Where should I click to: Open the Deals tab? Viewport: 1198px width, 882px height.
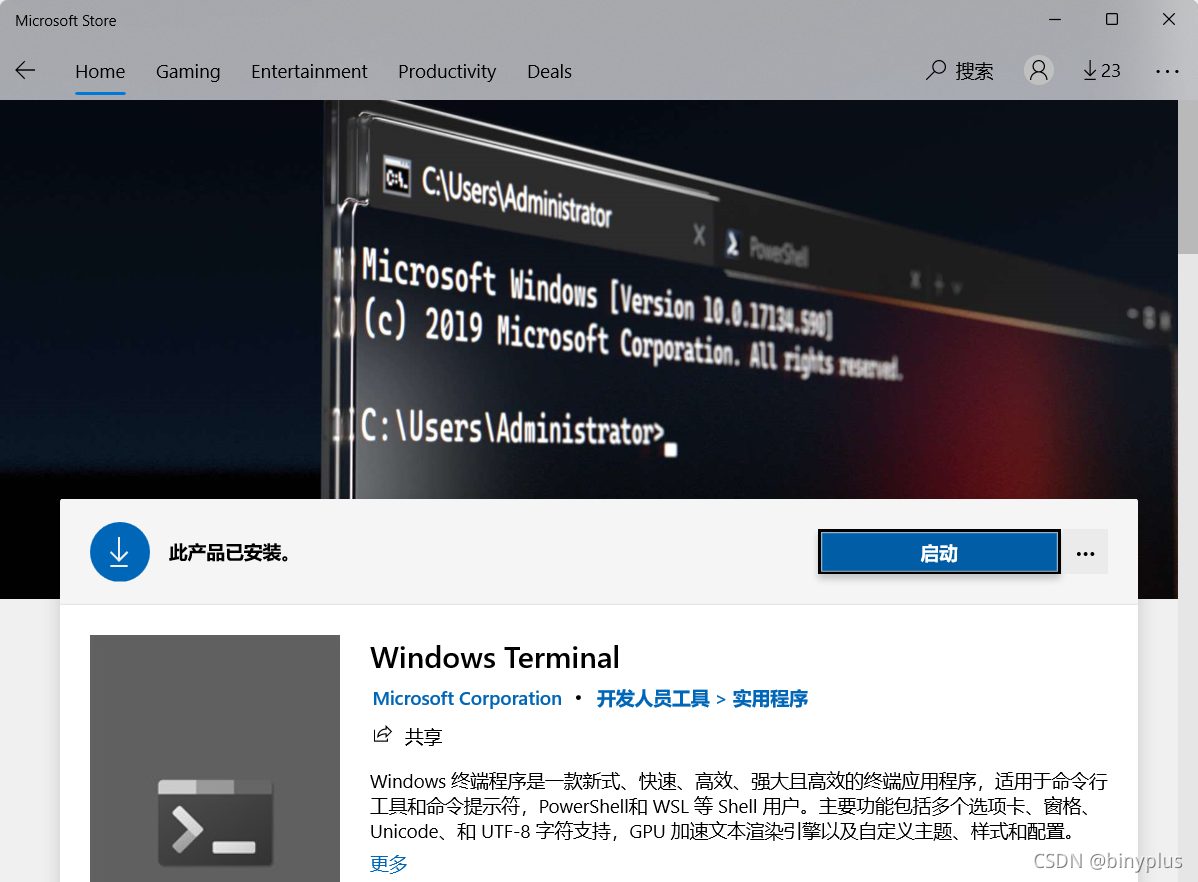[549, 71]
